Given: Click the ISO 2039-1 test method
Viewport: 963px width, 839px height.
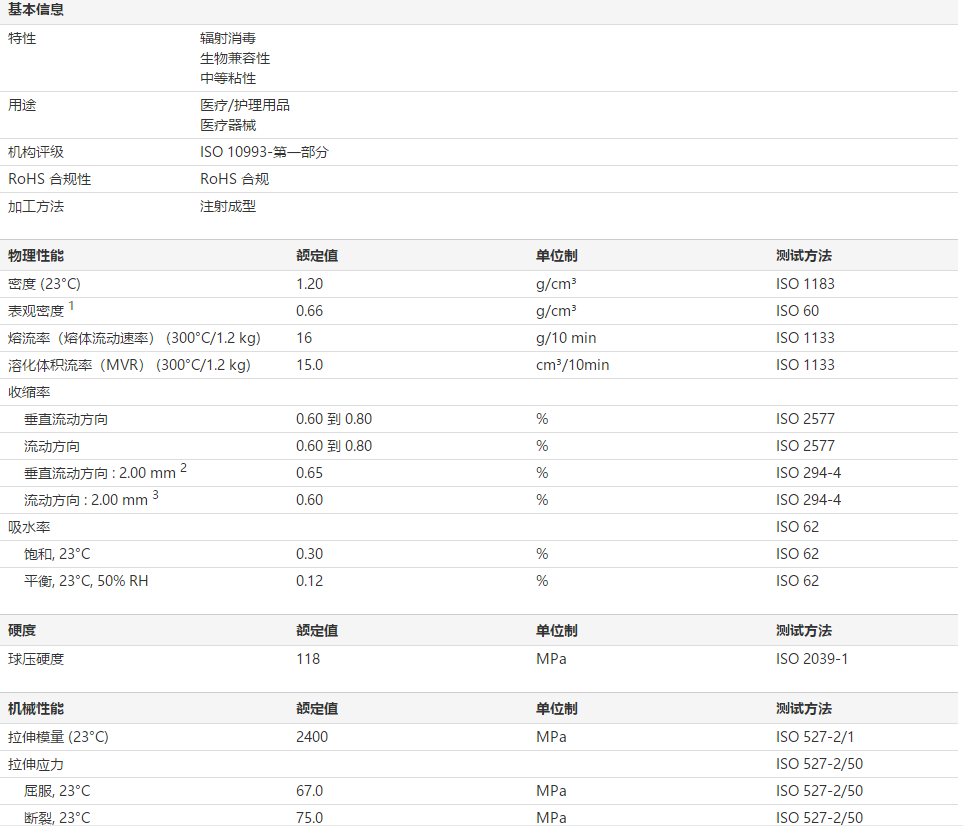Looking at the screenshot, I should [x=812, y=659].
